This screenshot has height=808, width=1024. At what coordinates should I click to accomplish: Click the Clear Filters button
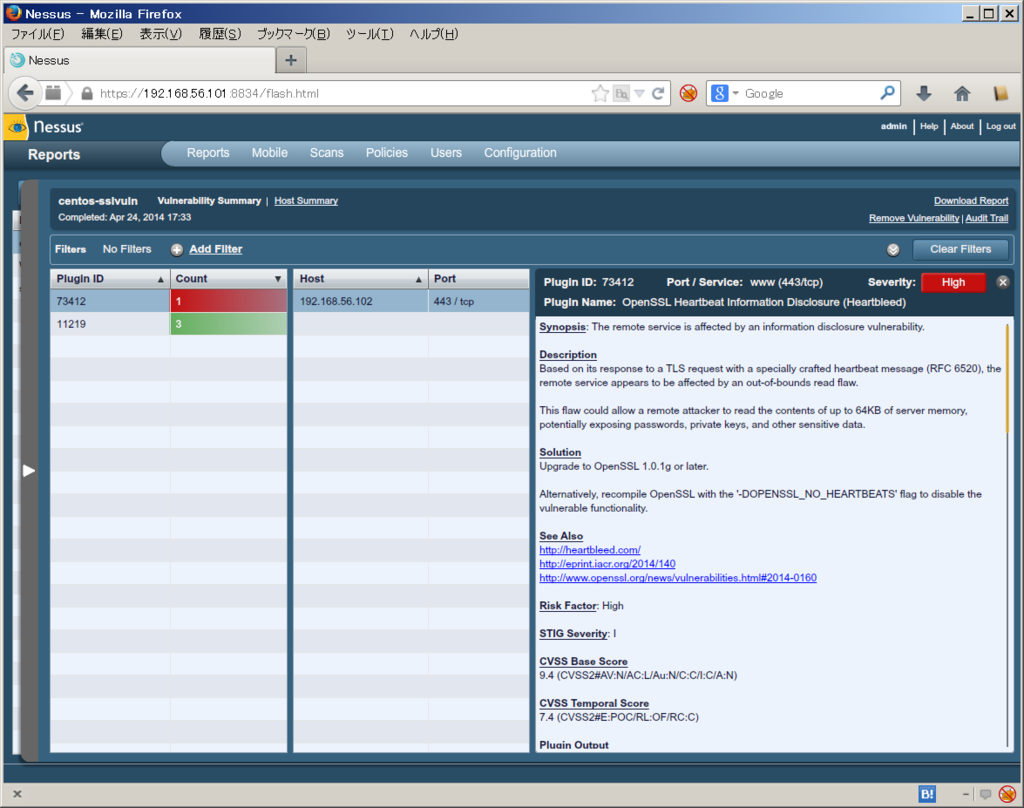(x=960, y=250)
